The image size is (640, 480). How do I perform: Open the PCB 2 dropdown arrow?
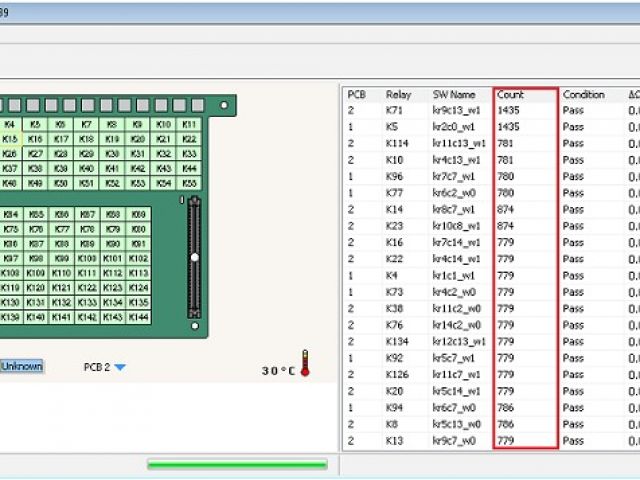coord(120,368)
